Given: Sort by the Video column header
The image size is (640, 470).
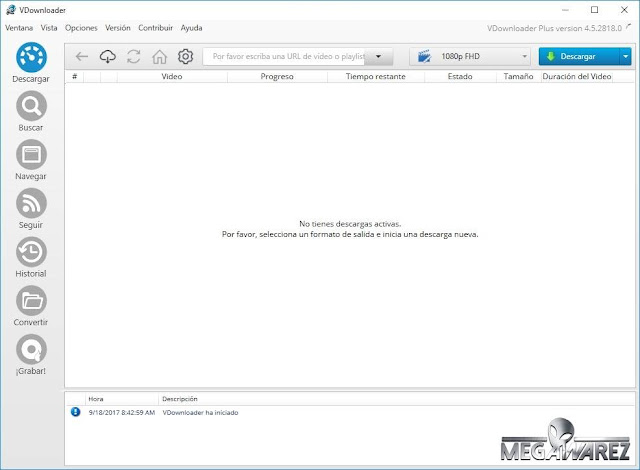Looking at the screenshot, I should (x=172, y=76).
